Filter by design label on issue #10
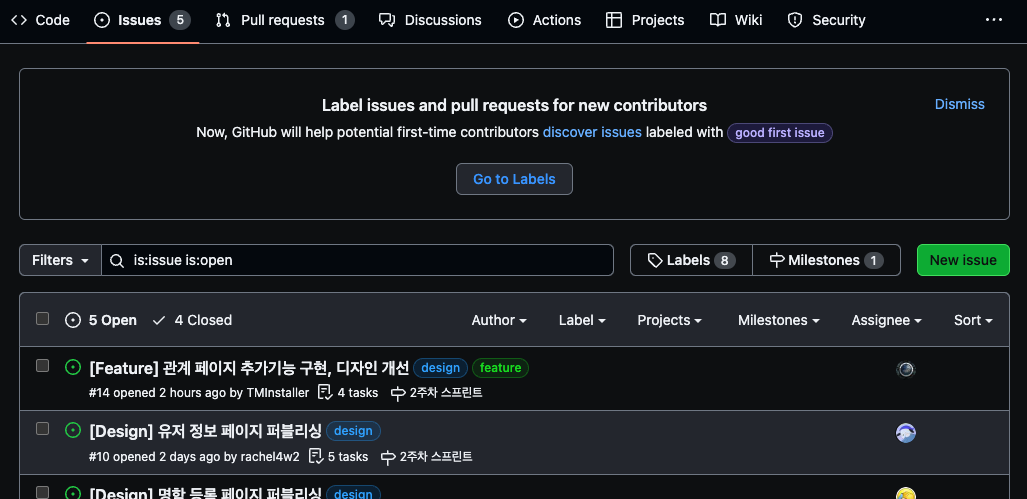Image resolution: width=1027 pixels, height=499 pixels. pos(354,431)
